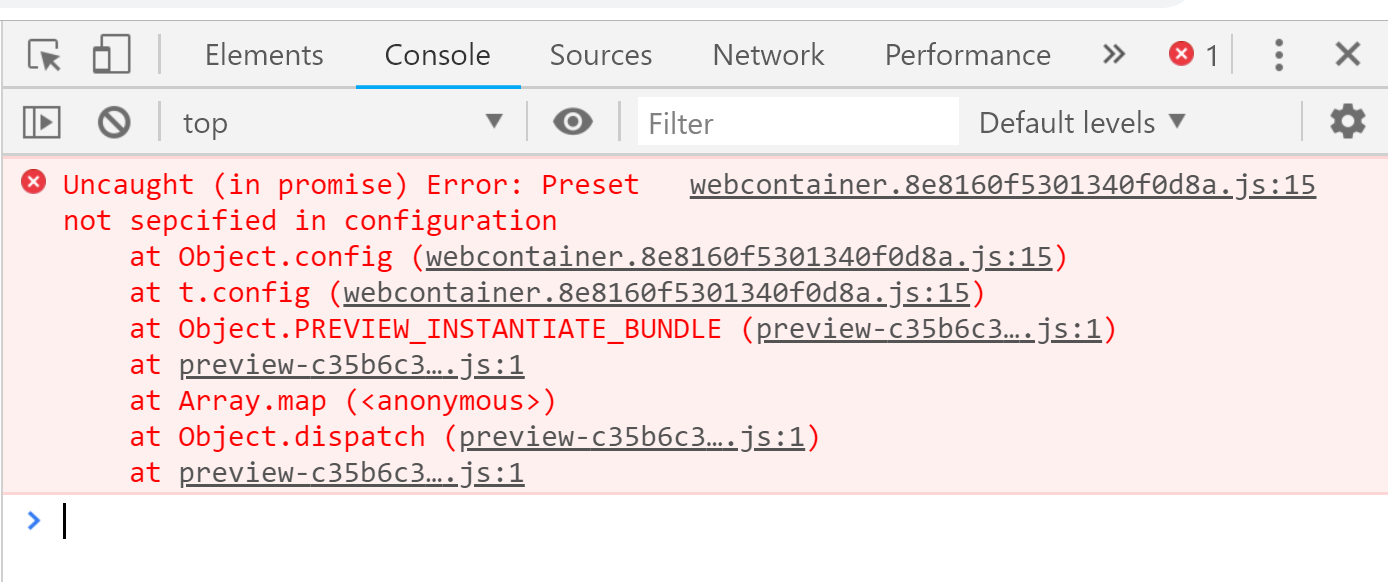The height and width of the screenshot is (582, 1388).
Task: Select the inspect element tool
Action: tap(44, 55)
